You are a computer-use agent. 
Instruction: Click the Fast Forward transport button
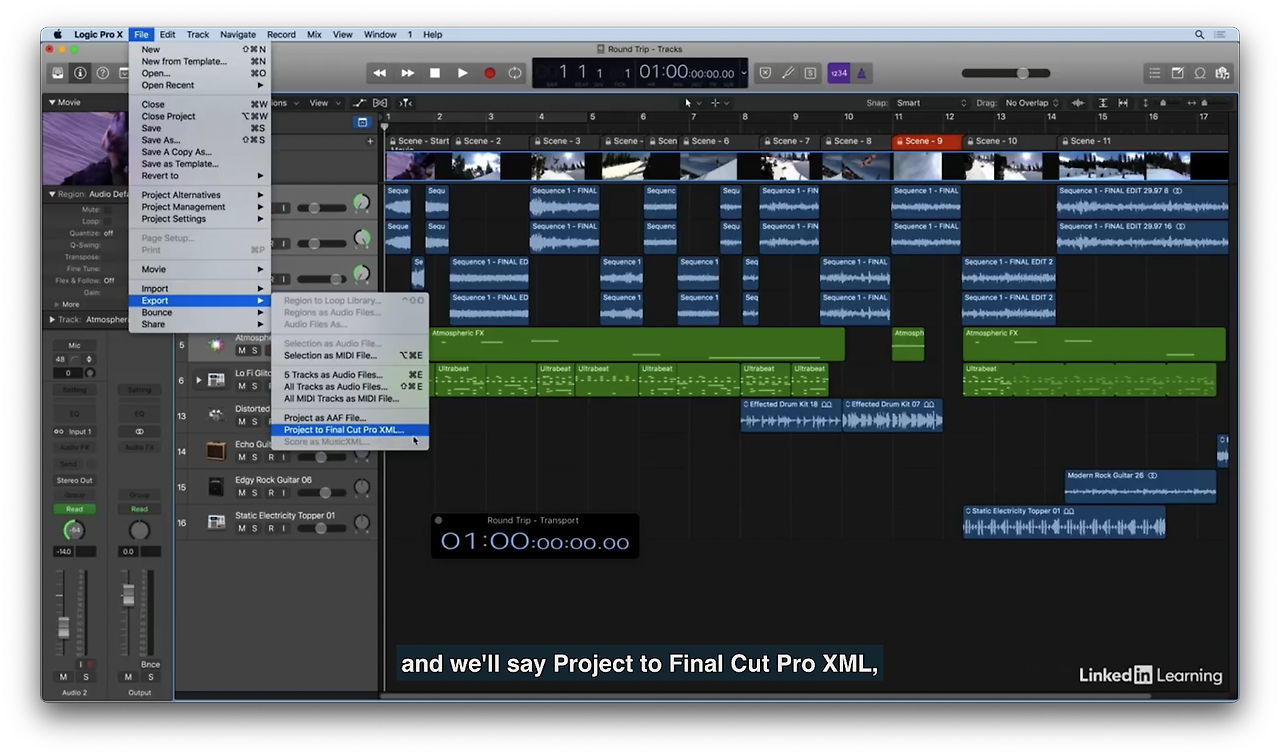click(407, 73)
